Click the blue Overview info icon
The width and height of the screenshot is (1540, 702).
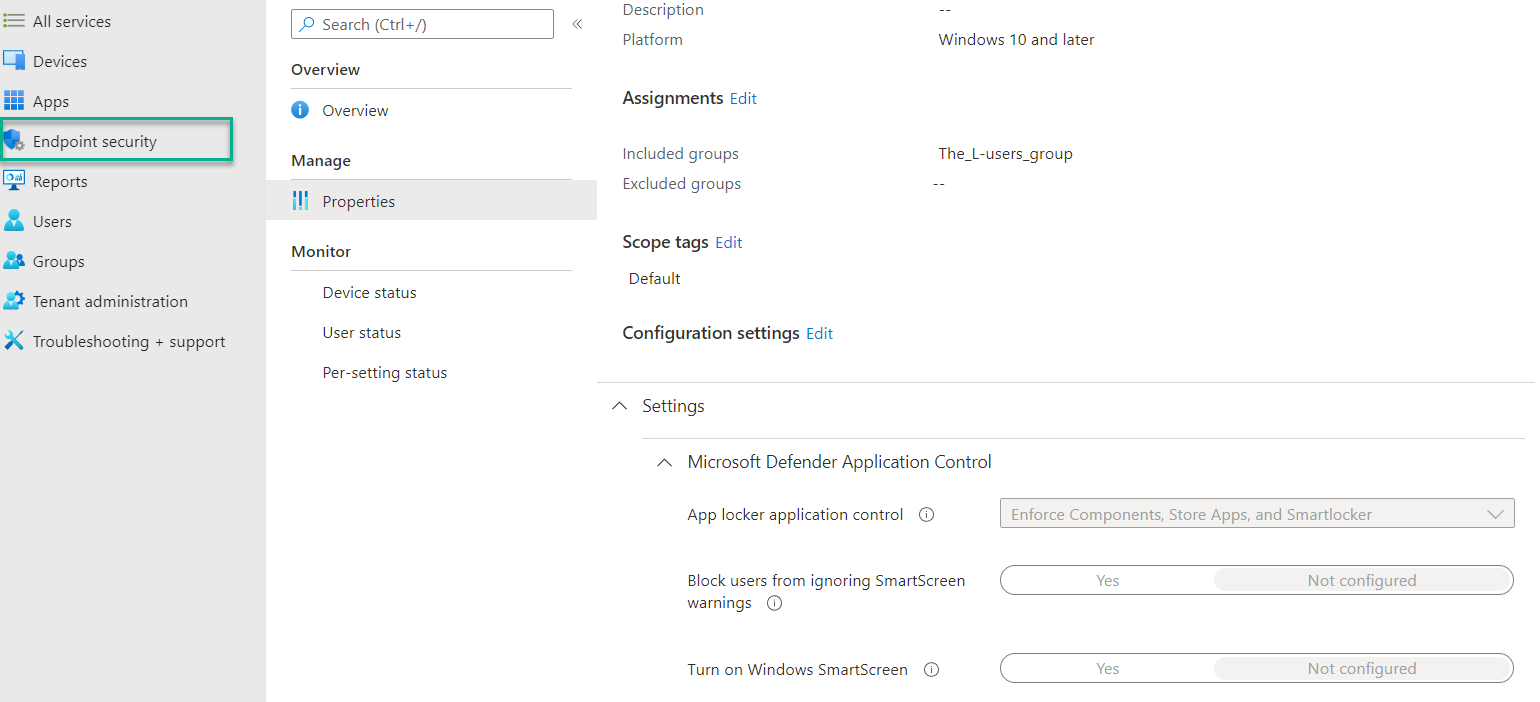tap(300, 110)
